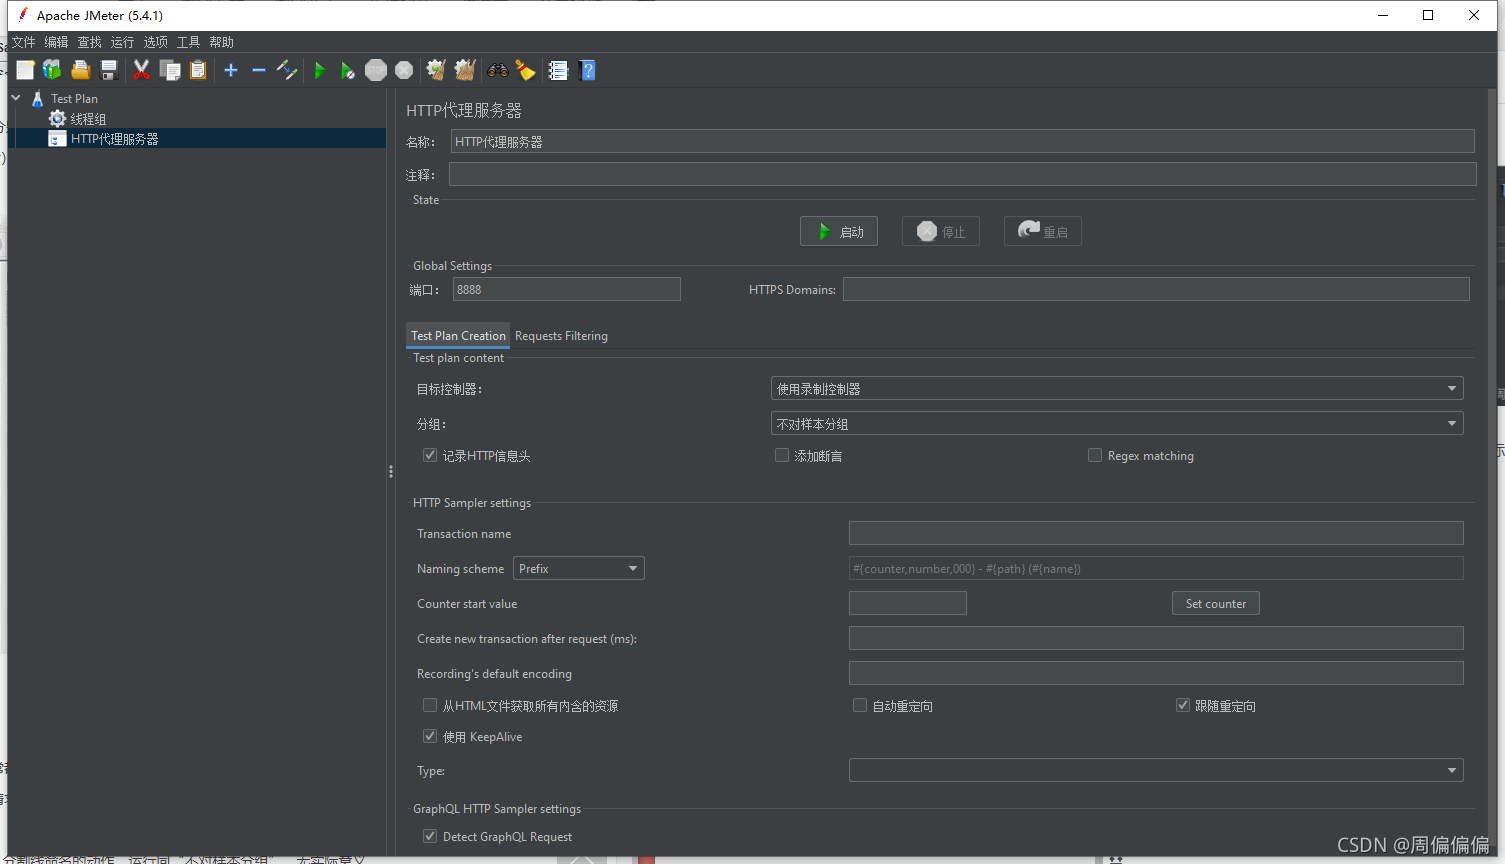1505x864 pixels.
Task: Switch to the Requests Filtering tab
Action: [x=561, y=336]
